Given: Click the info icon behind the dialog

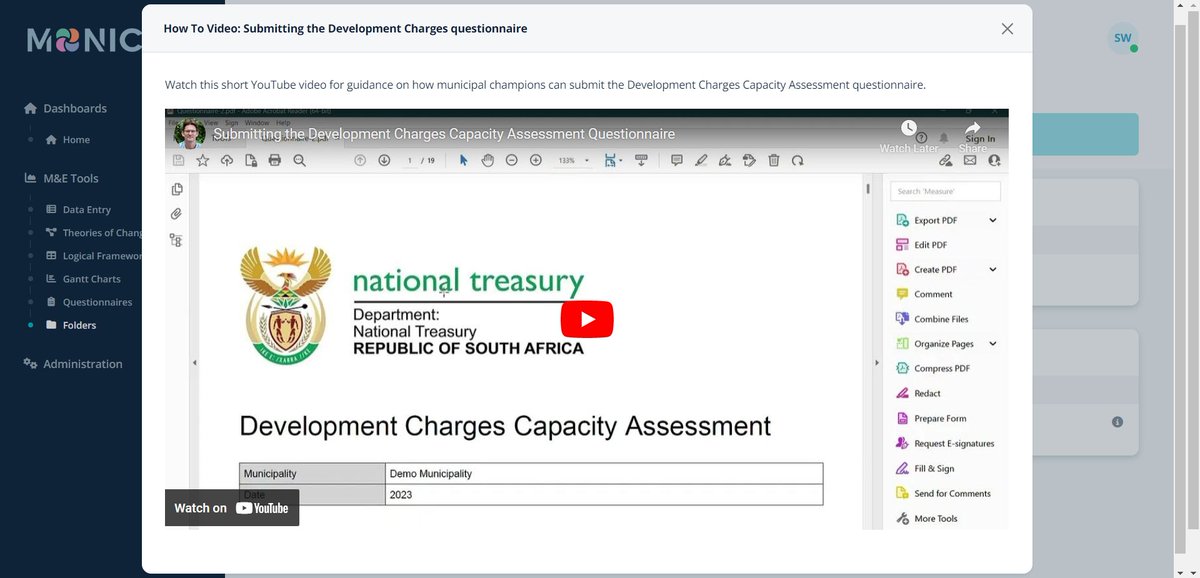Looking at the screenshot, I should 1117,422.
